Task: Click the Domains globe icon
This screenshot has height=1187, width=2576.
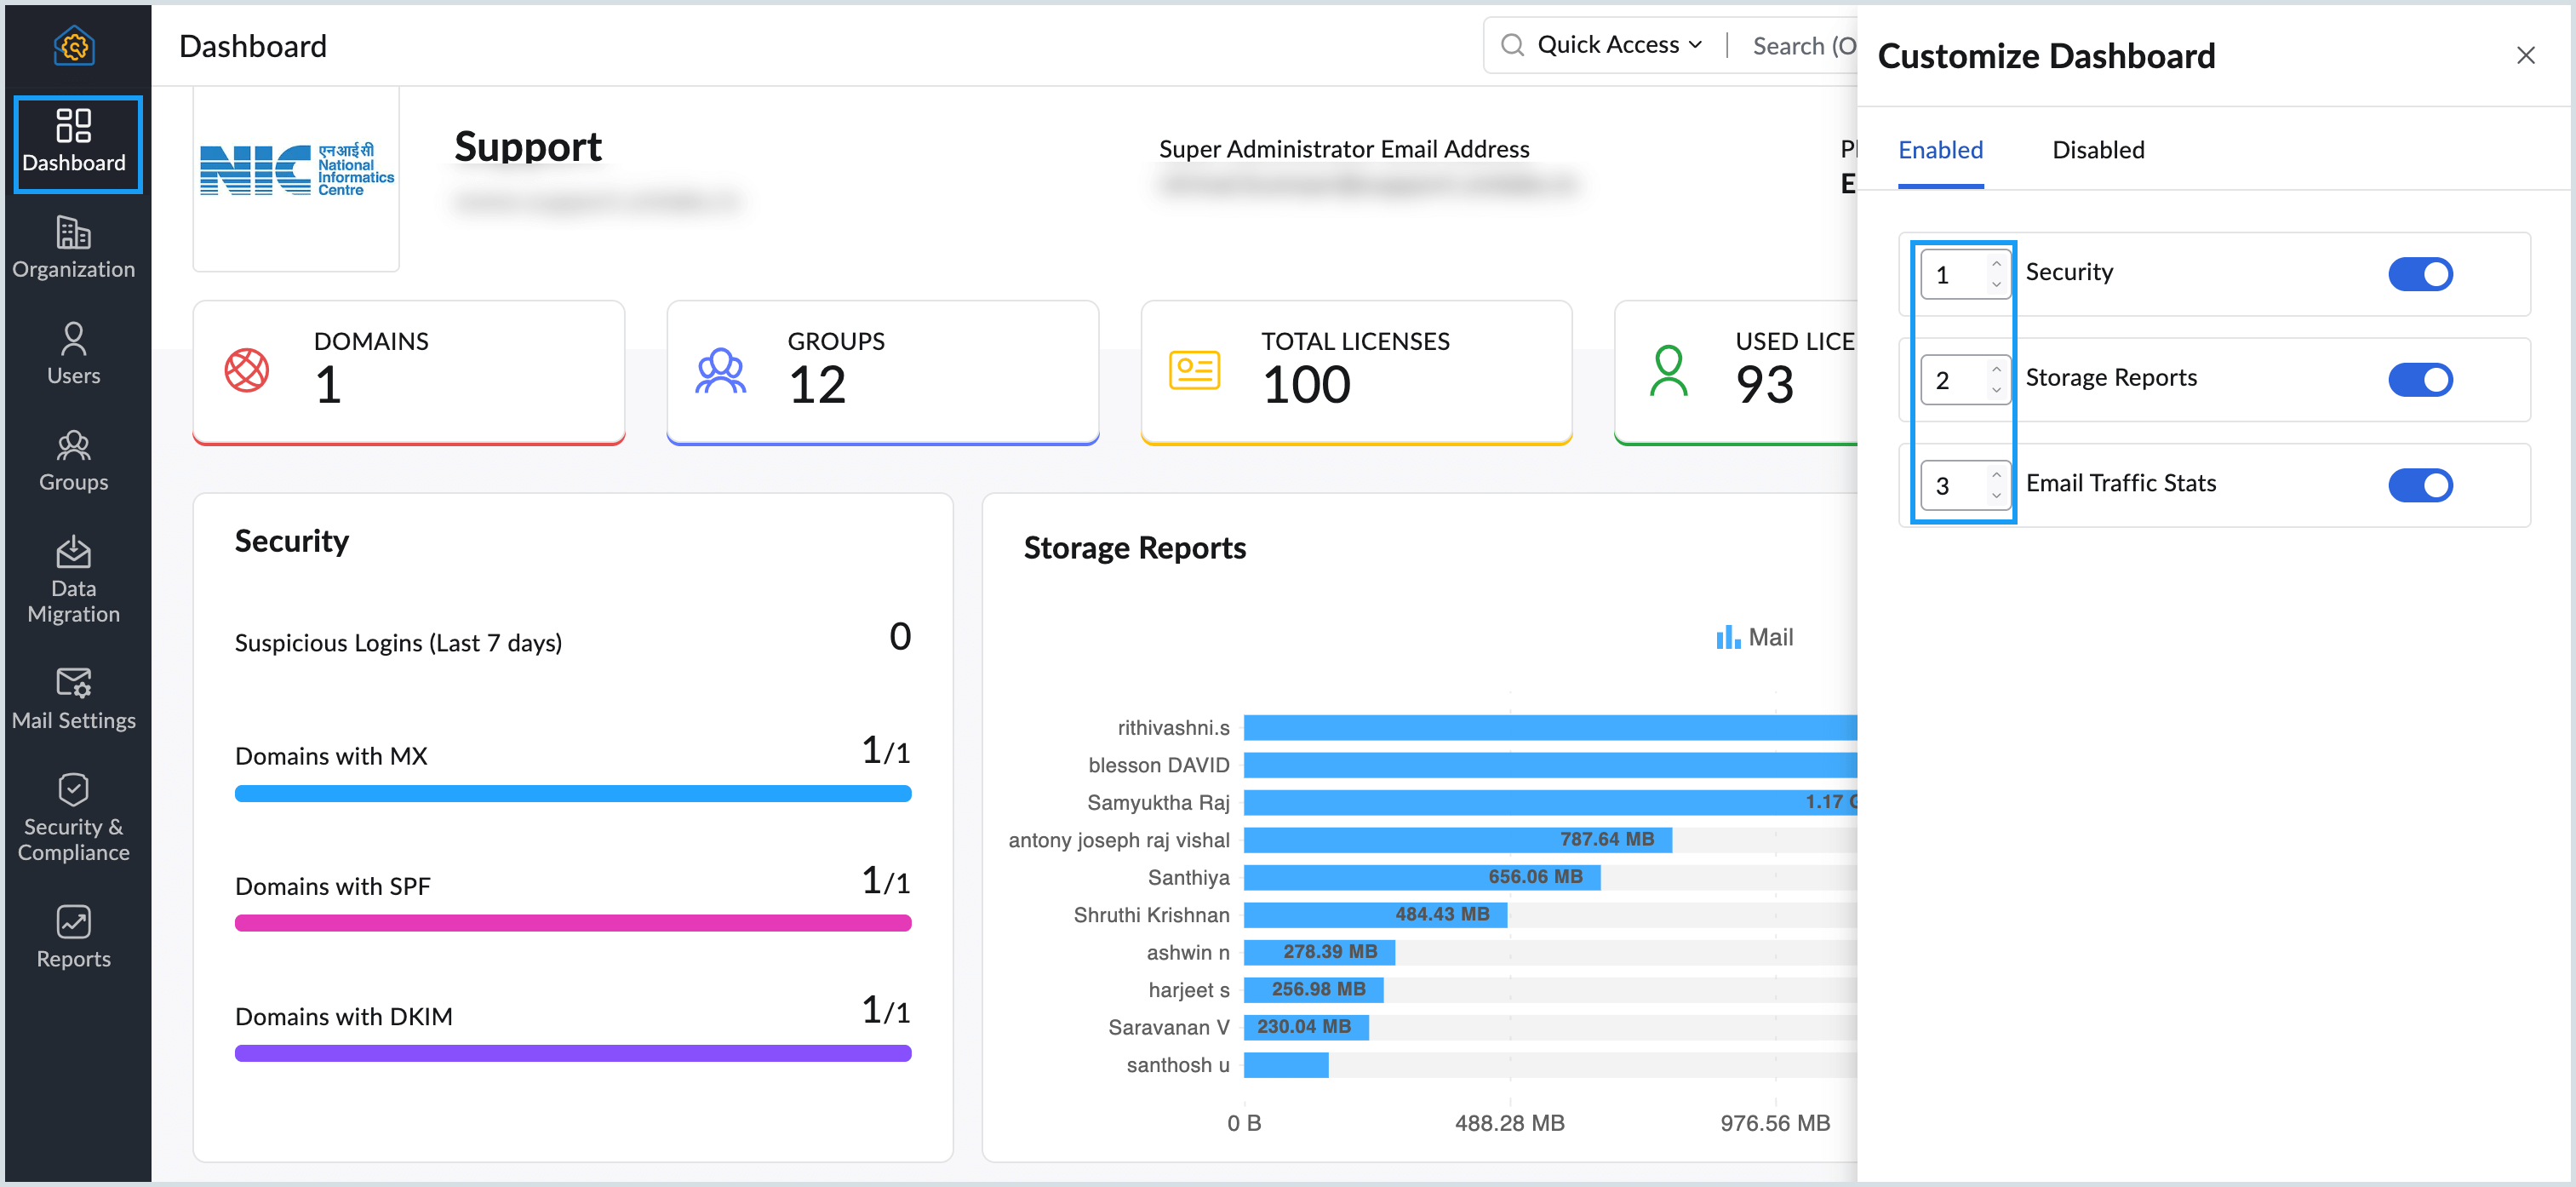Action: coord(247,370)
